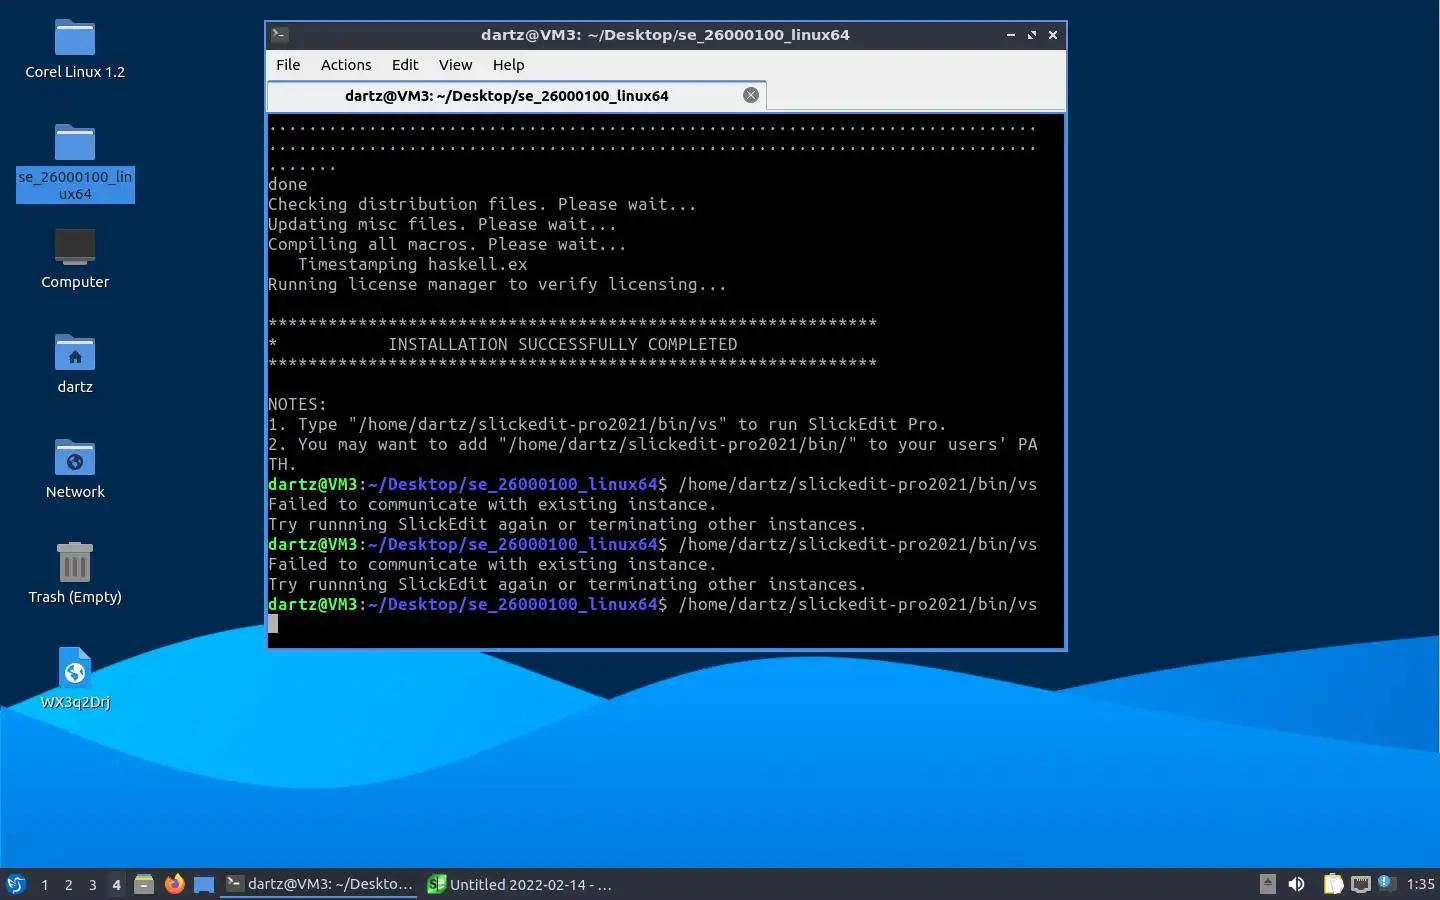Click 'Compiling all macros' output line

(x=447, y=244)
